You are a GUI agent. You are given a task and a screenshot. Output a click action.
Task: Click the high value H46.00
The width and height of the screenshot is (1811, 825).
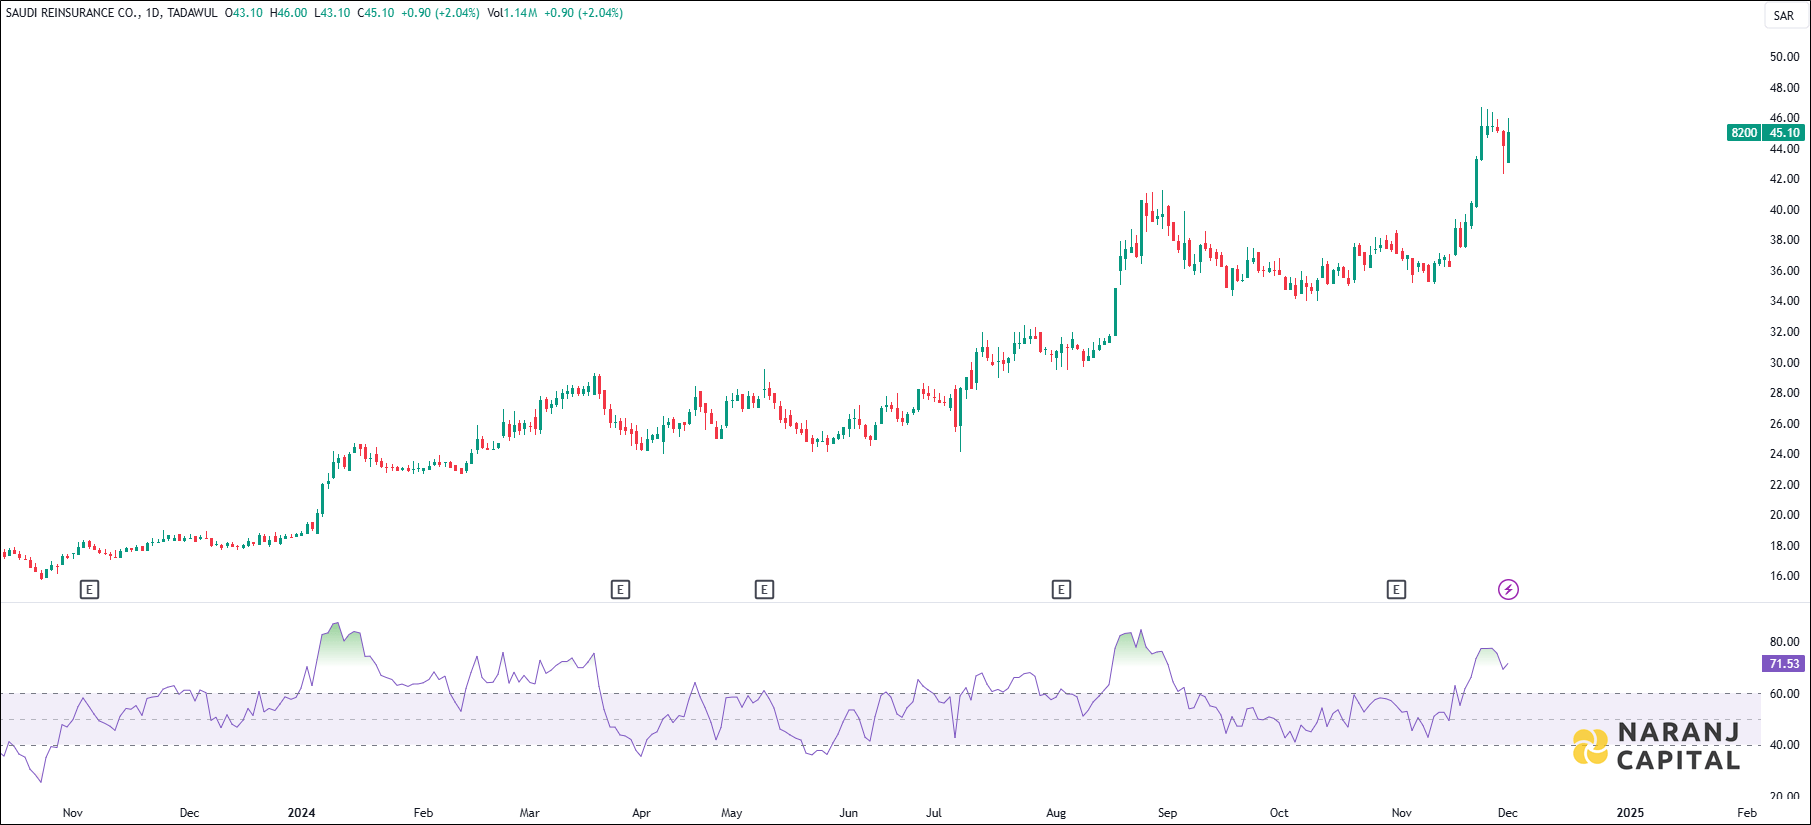pyautogui.click(x=289, y=13)
